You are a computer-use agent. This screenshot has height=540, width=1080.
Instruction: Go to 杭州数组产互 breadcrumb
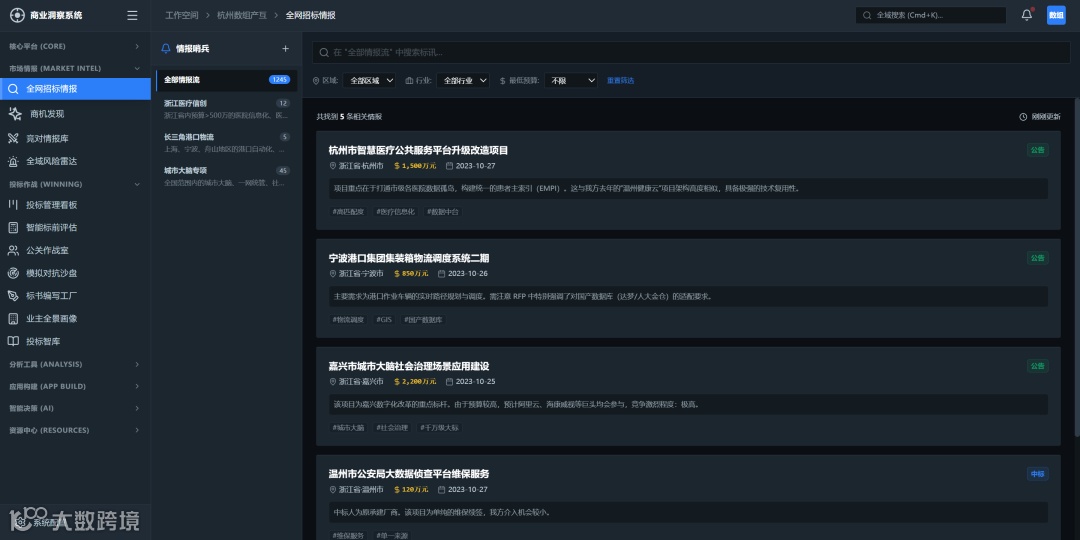[242, 15]
